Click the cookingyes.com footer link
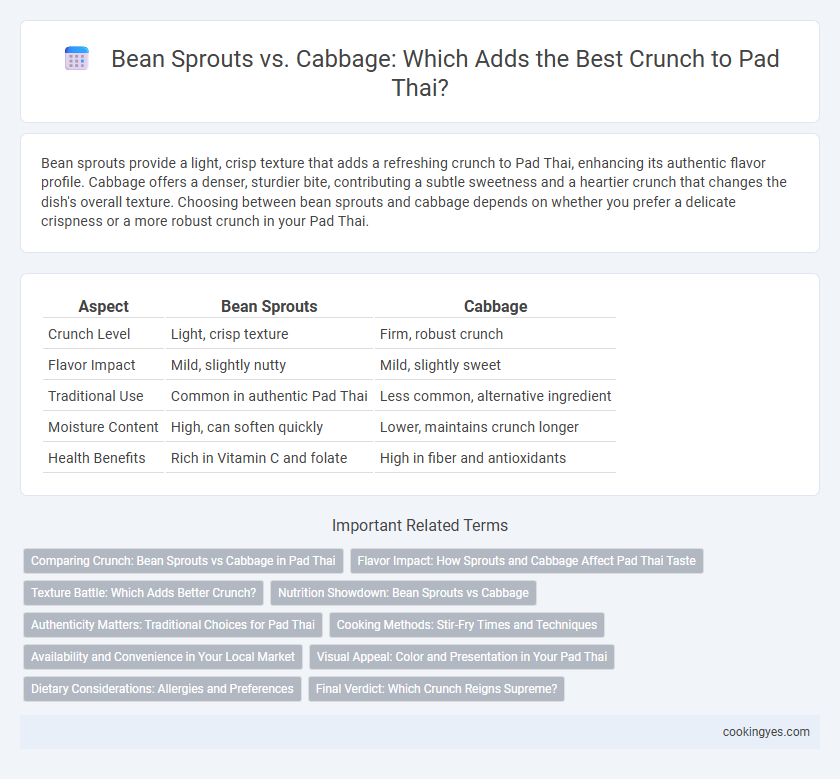This screenshot has width=840, height=779. [x=766, y=732]
